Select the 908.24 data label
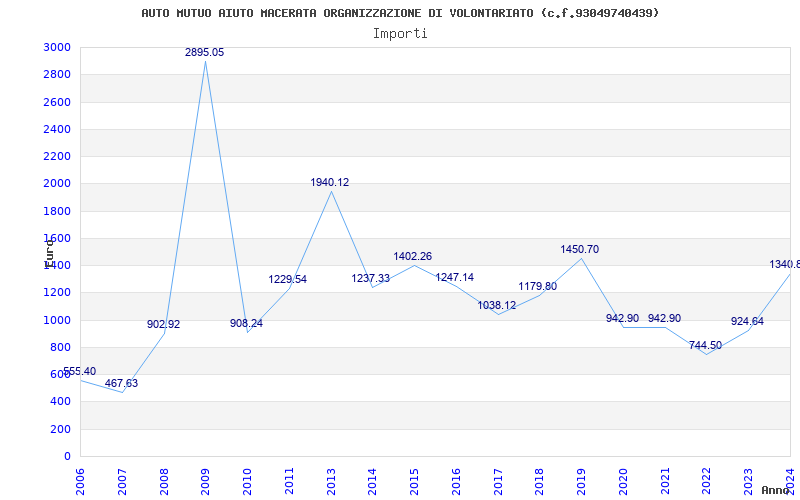800x500 pixels. point(246,323)
